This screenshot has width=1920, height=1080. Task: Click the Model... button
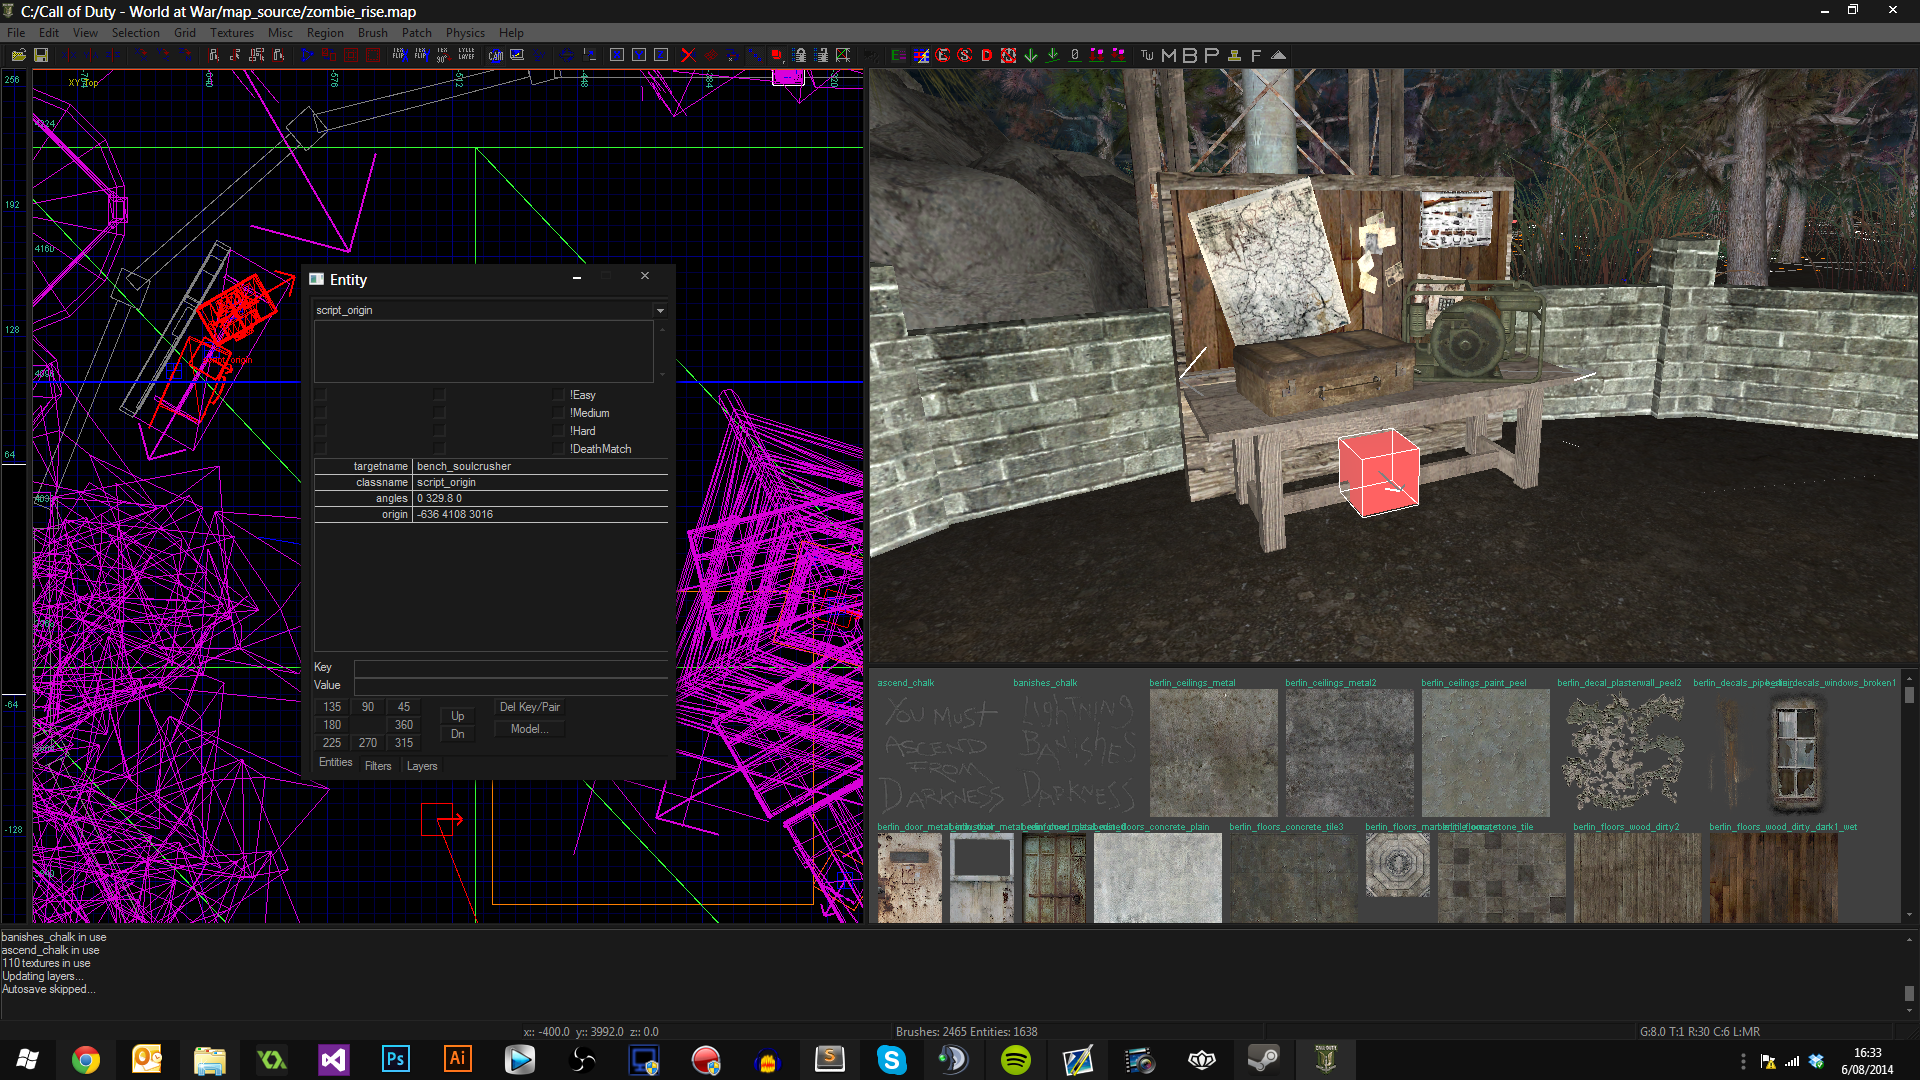tap(529, 729)
